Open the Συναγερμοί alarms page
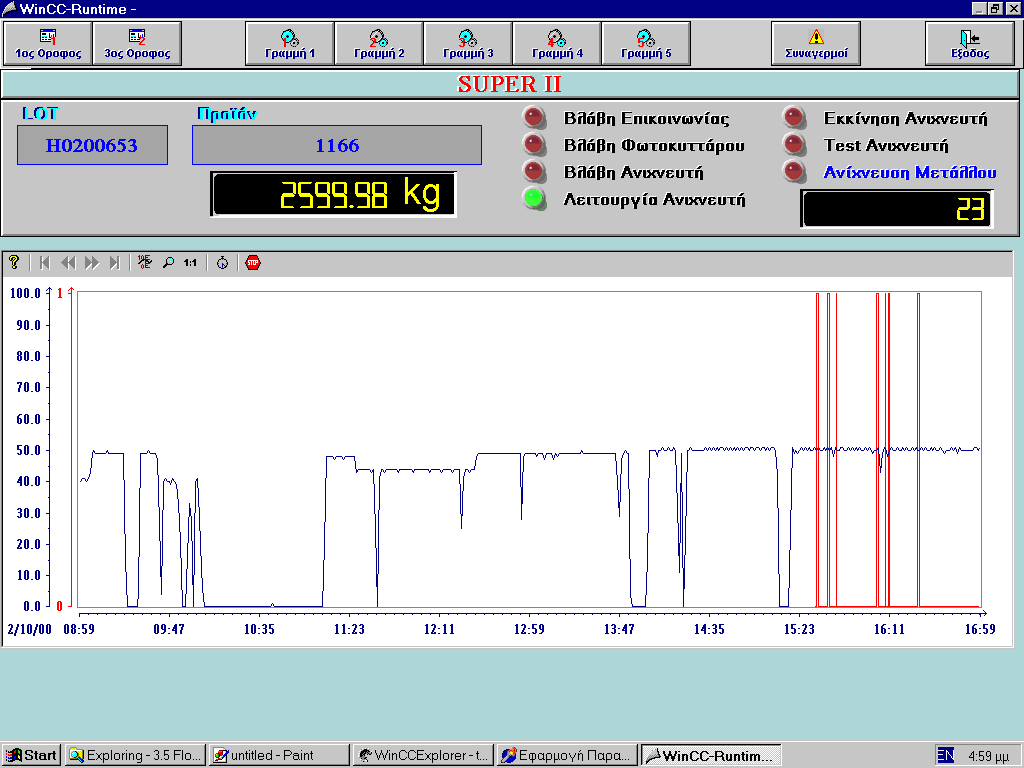Image resolution: width=1024 pixels, height=768 pixels. (x=816, y=44)
